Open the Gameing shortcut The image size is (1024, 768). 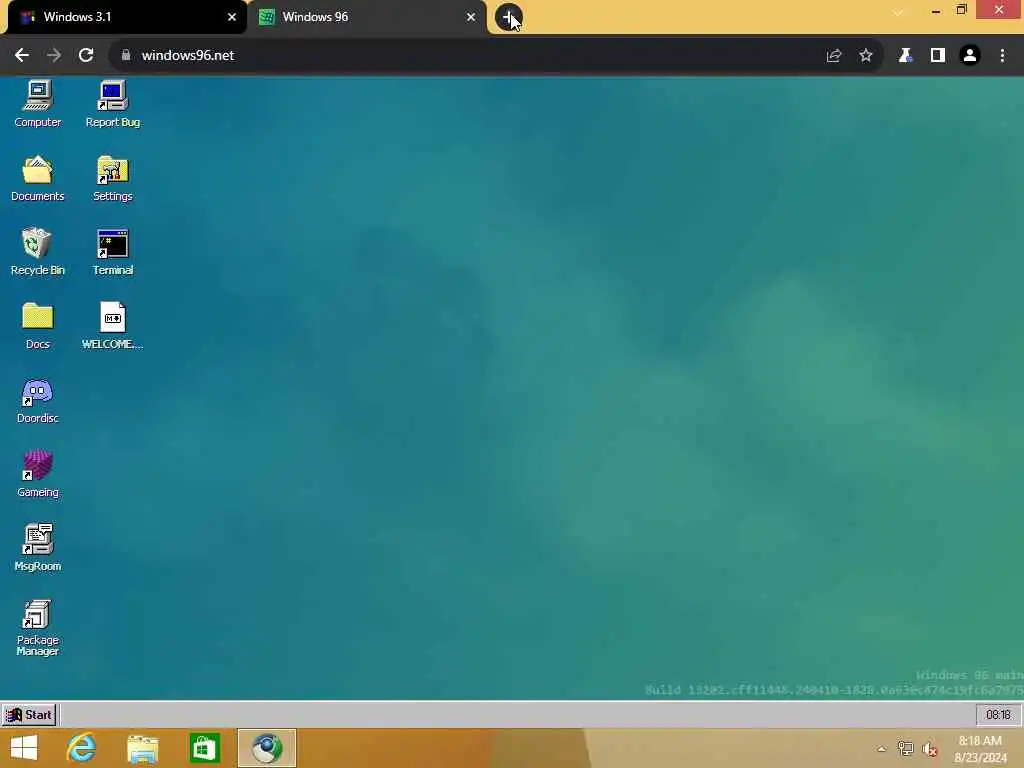coord(37,474)
